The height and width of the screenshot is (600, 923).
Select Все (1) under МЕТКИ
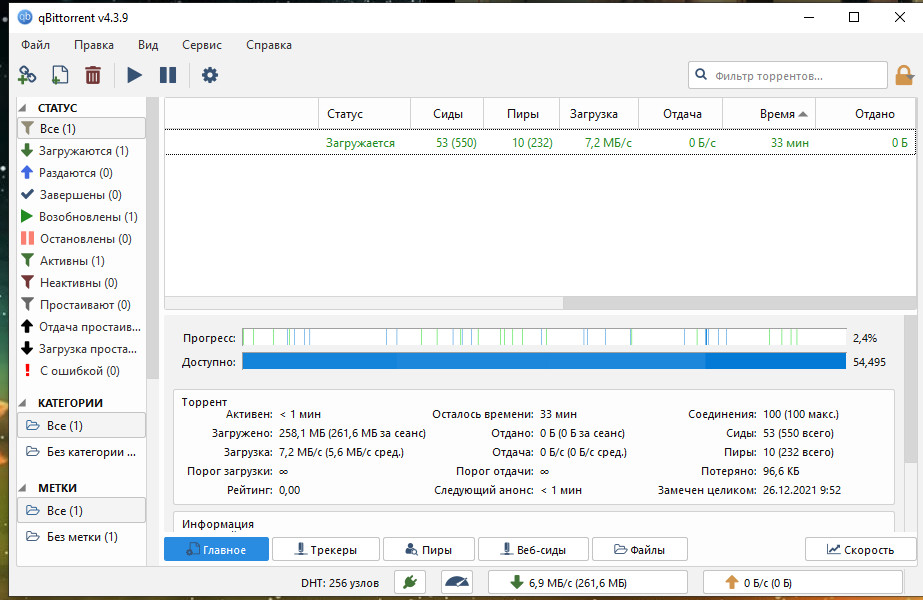(x=82, y=511)
